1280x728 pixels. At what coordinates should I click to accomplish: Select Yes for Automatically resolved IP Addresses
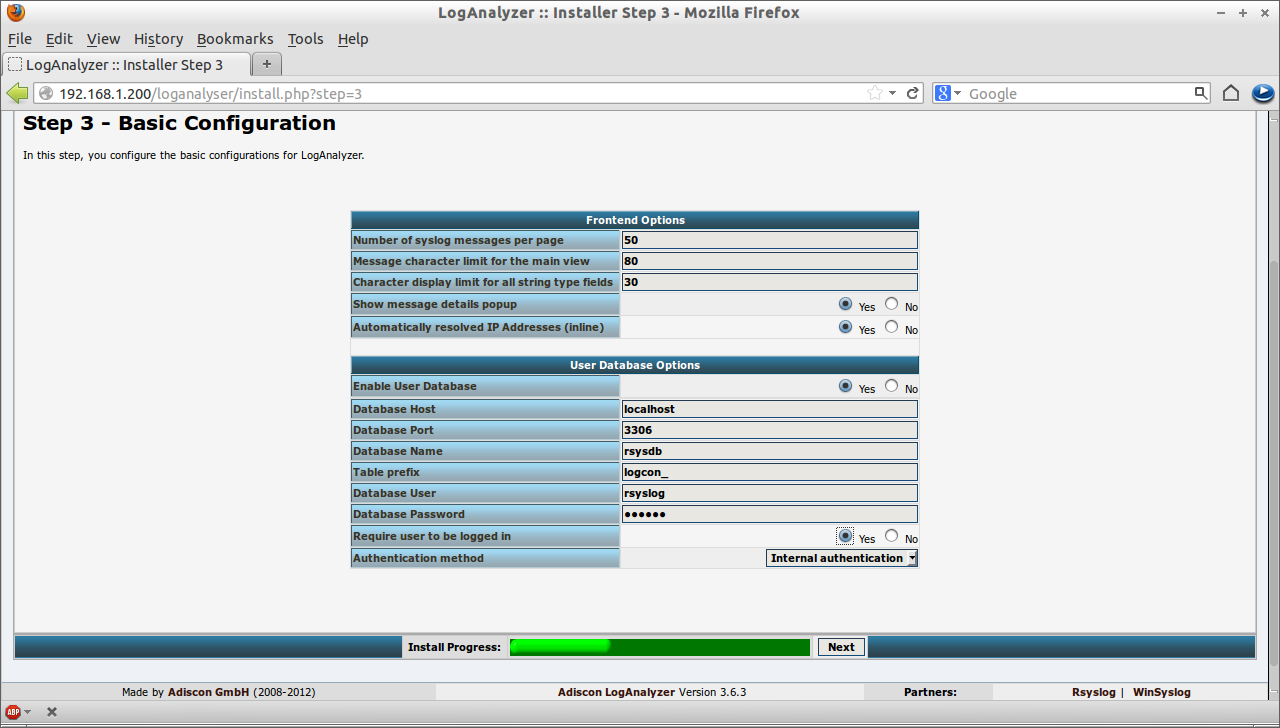click(x=846, y=327)
